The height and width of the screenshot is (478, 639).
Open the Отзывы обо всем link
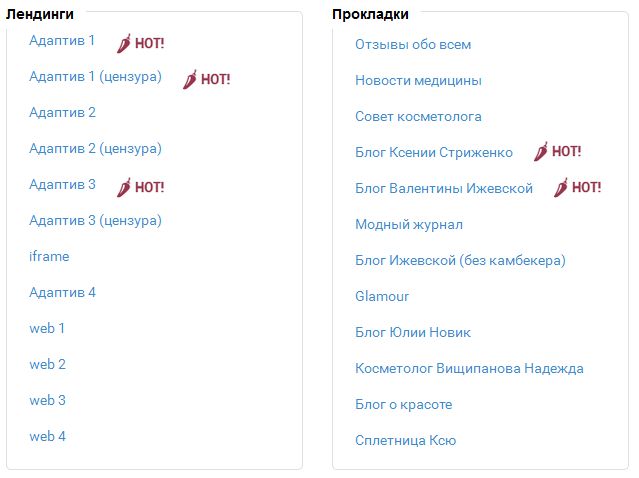tap(413, 44)
